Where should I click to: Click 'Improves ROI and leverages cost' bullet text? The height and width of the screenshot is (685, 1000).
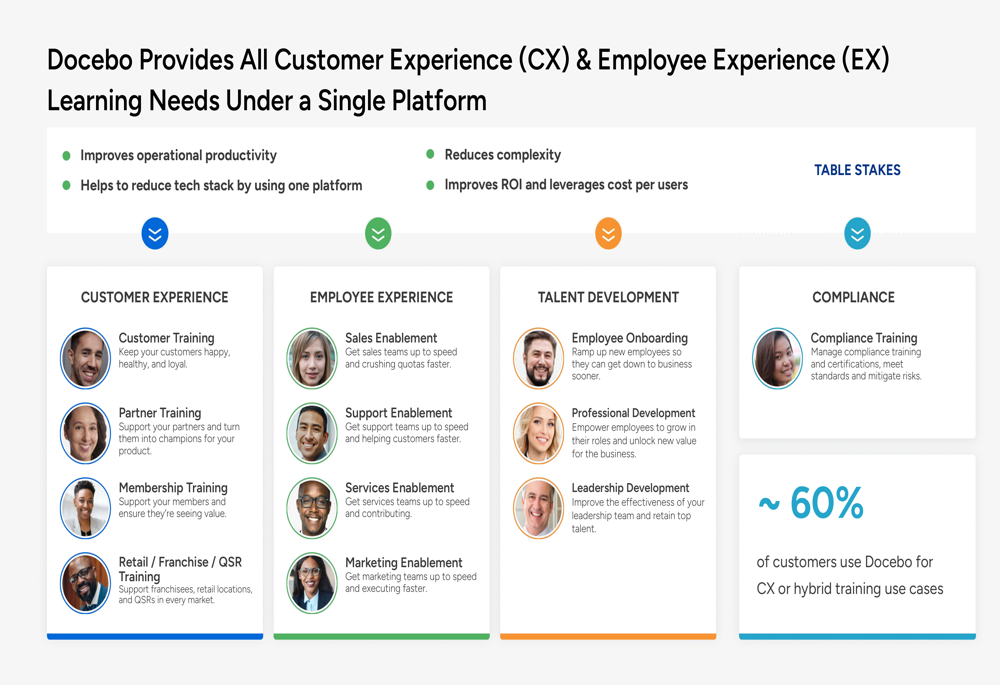[x=566, y=185]
